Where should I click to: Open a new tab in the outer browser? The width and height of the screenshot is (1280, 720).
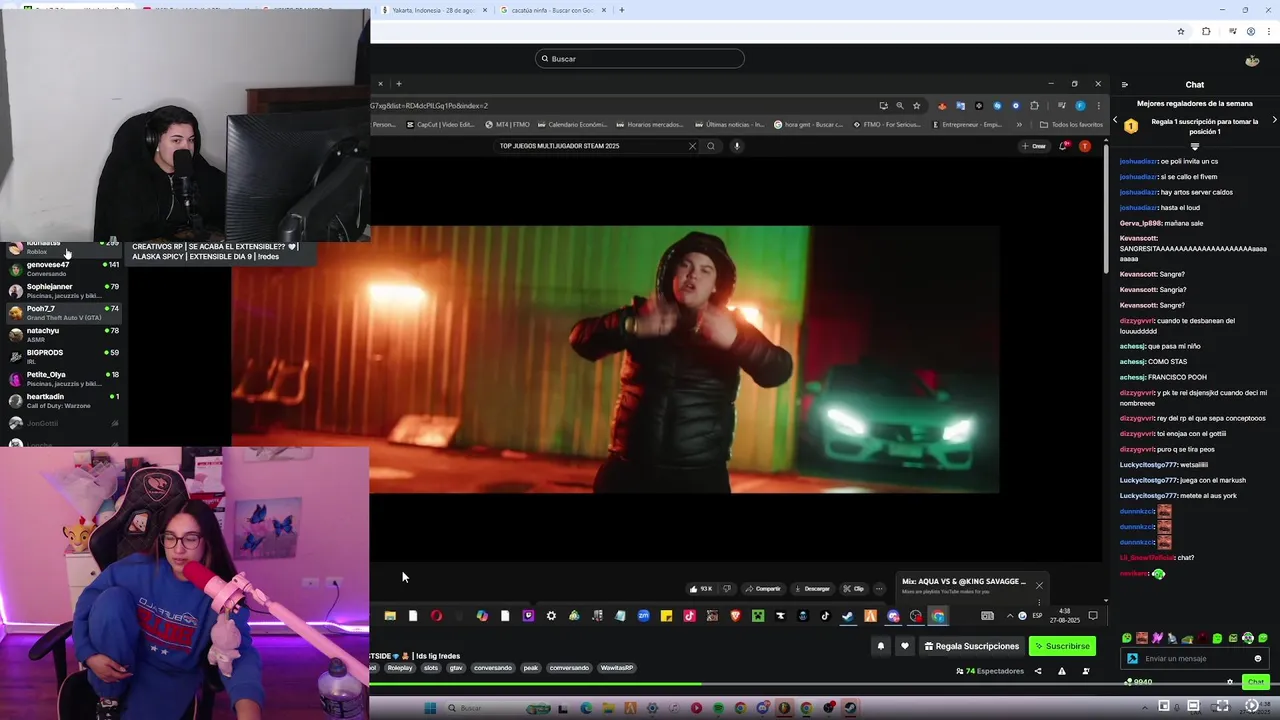click(621, 10)
